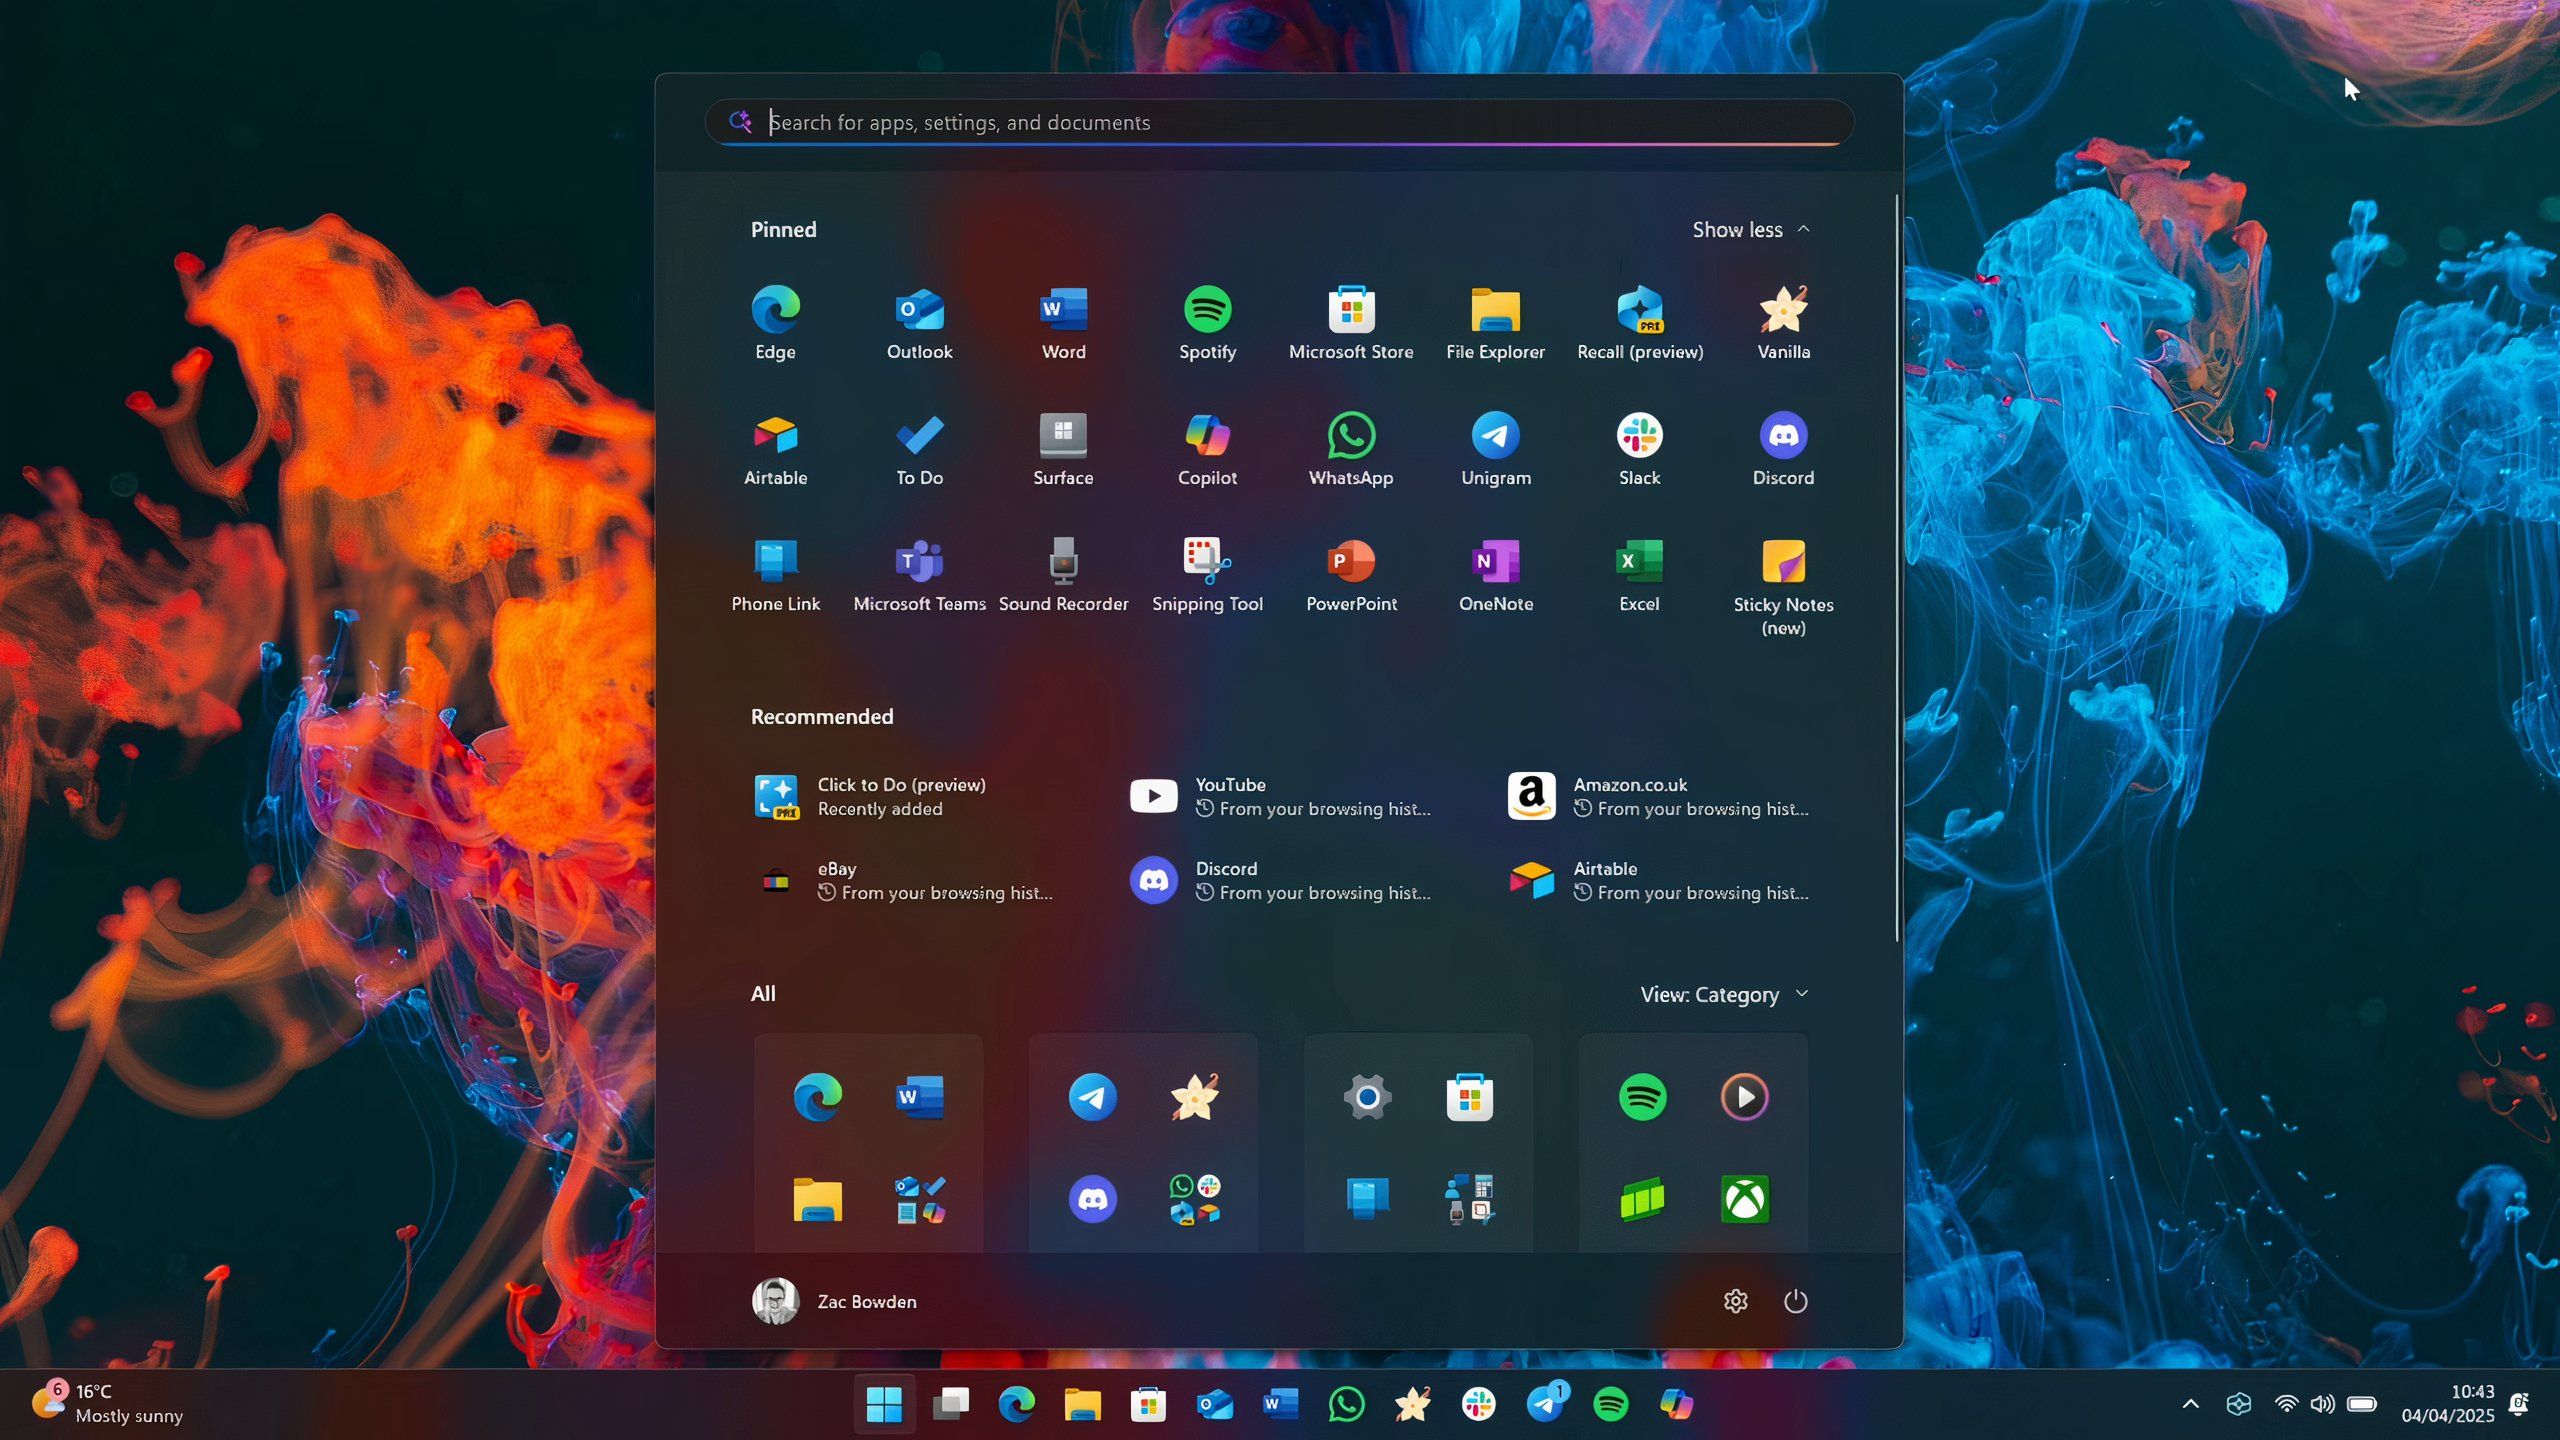2560x1440 pixels.
Task: Open Xbox app in All categories
Action: tap(1745, 1199)
